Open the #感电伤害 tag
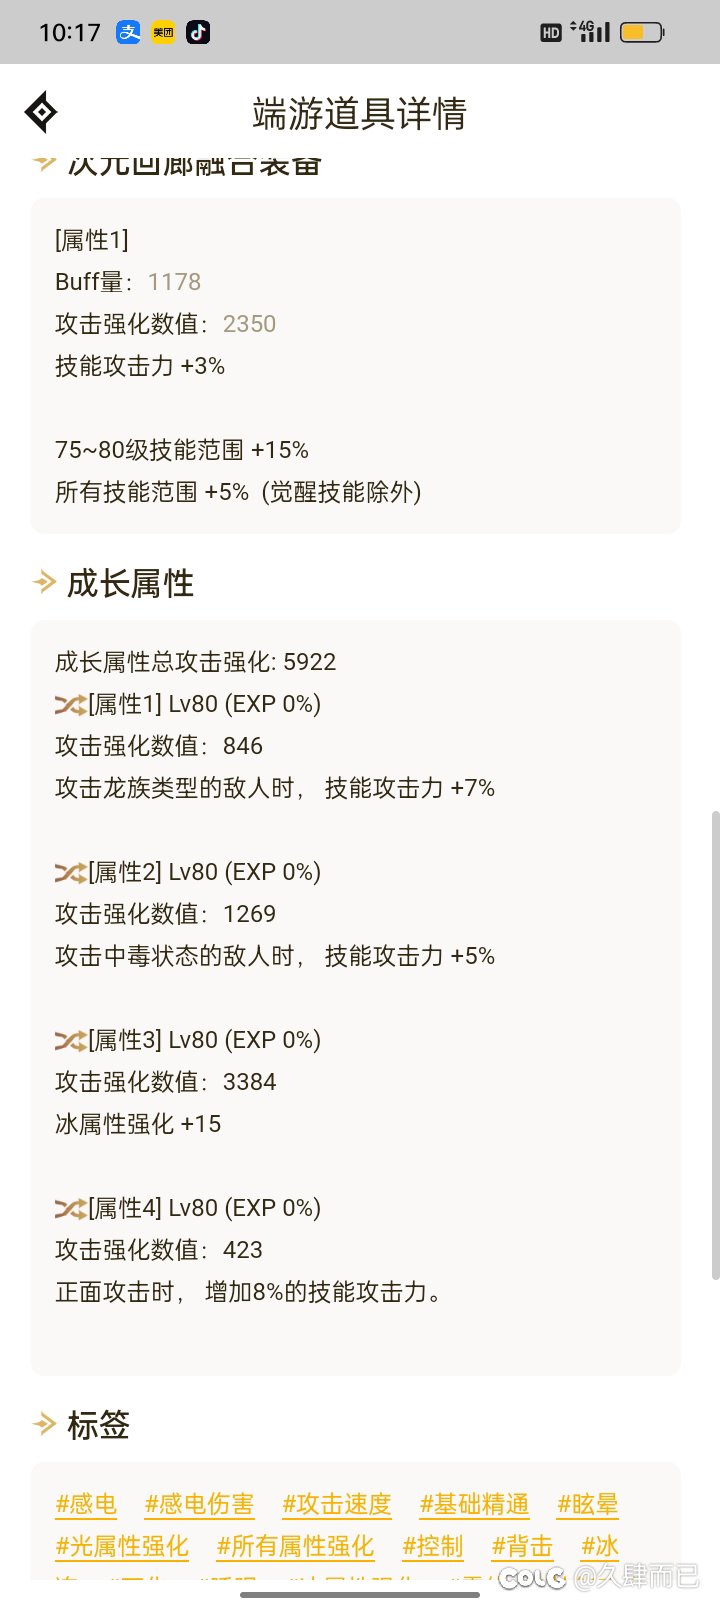720x1612 pixels. (199, 1505)
